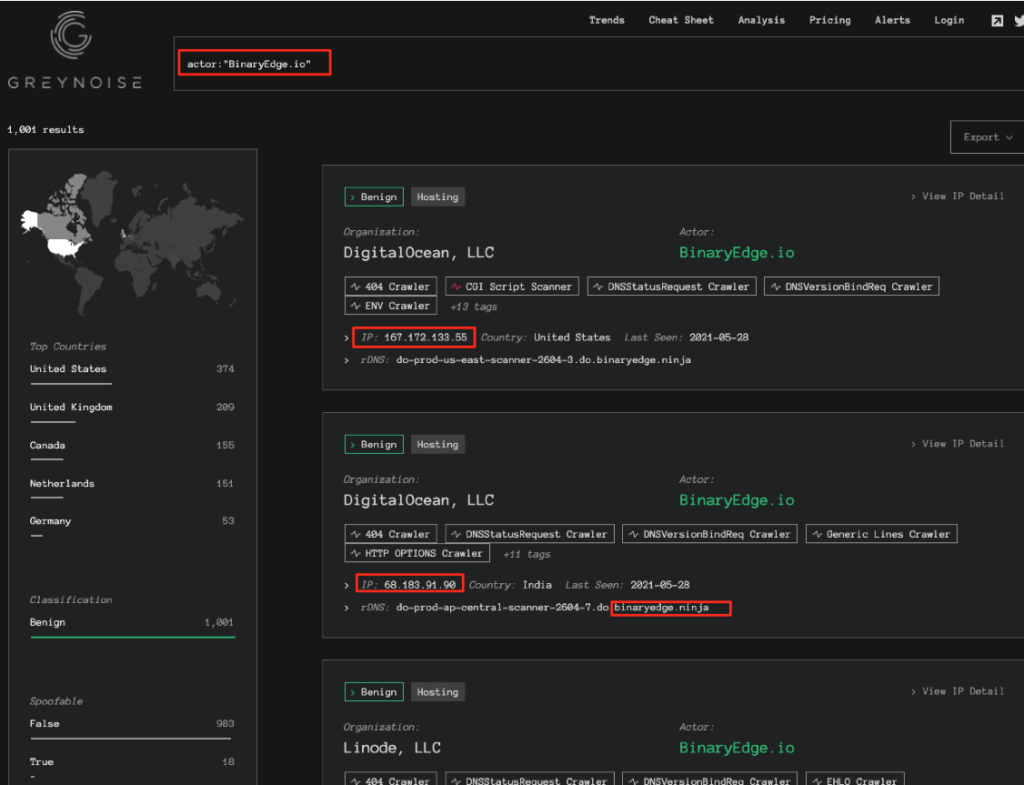Go to the Cheat Sheet page

point(681,20)
